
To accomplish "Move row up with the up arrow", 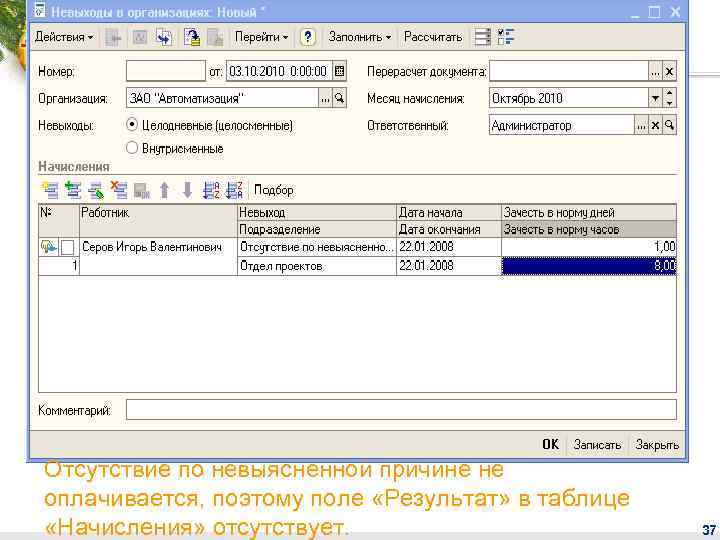I will (x=164, y=190).
